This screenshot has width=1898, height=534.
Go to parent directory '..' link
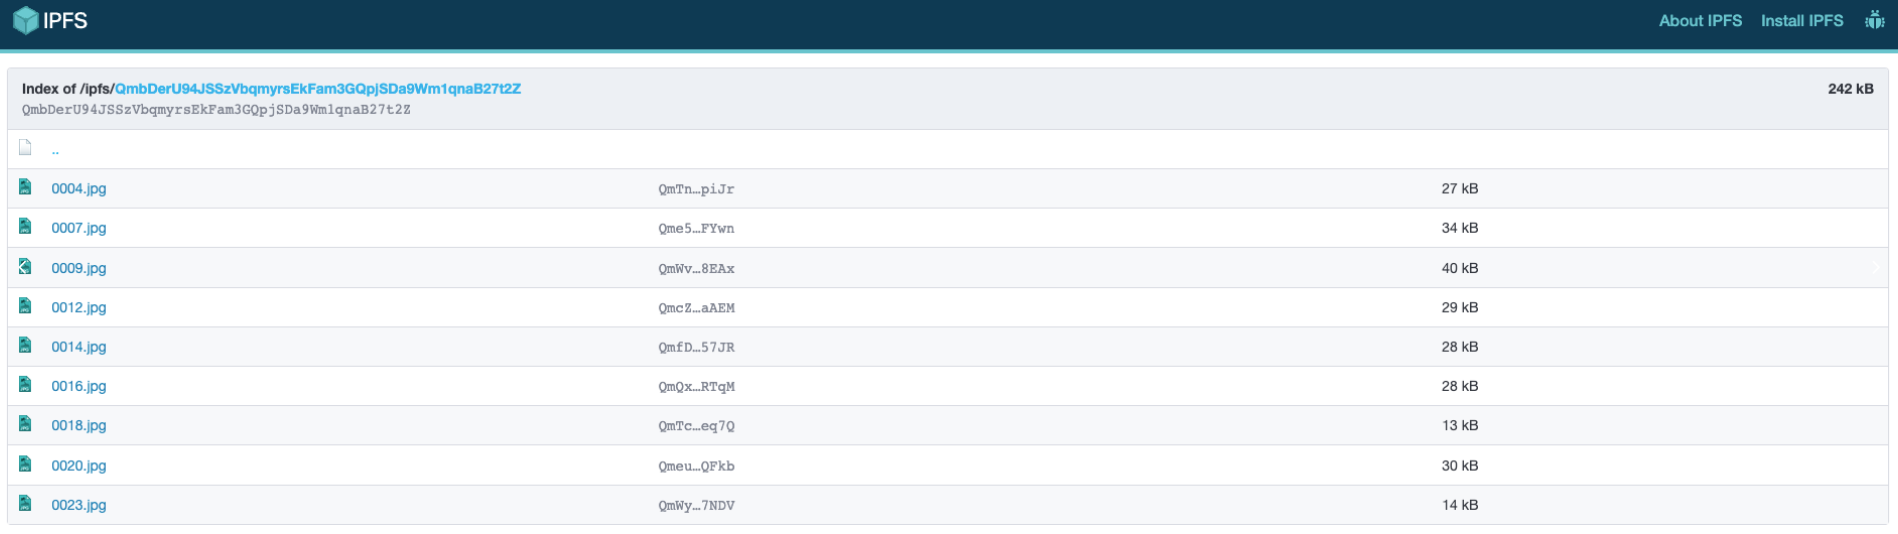click(55, 149)
